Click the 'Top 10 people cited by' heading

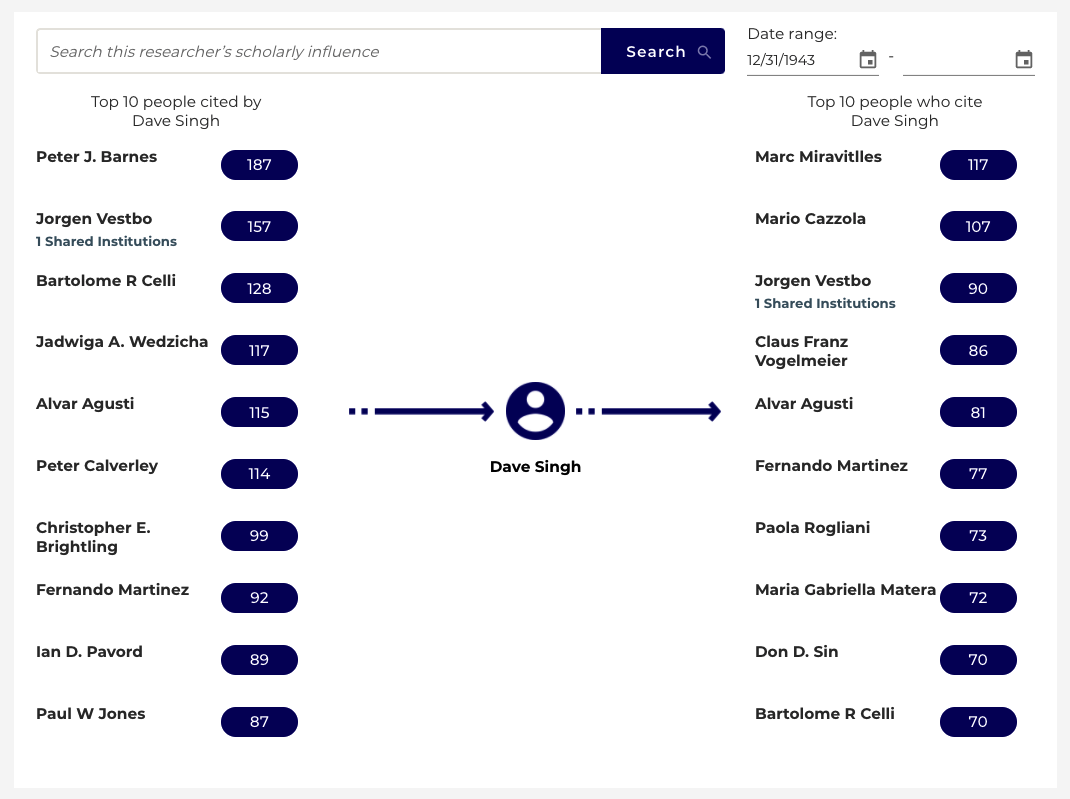tap(176, 111)
